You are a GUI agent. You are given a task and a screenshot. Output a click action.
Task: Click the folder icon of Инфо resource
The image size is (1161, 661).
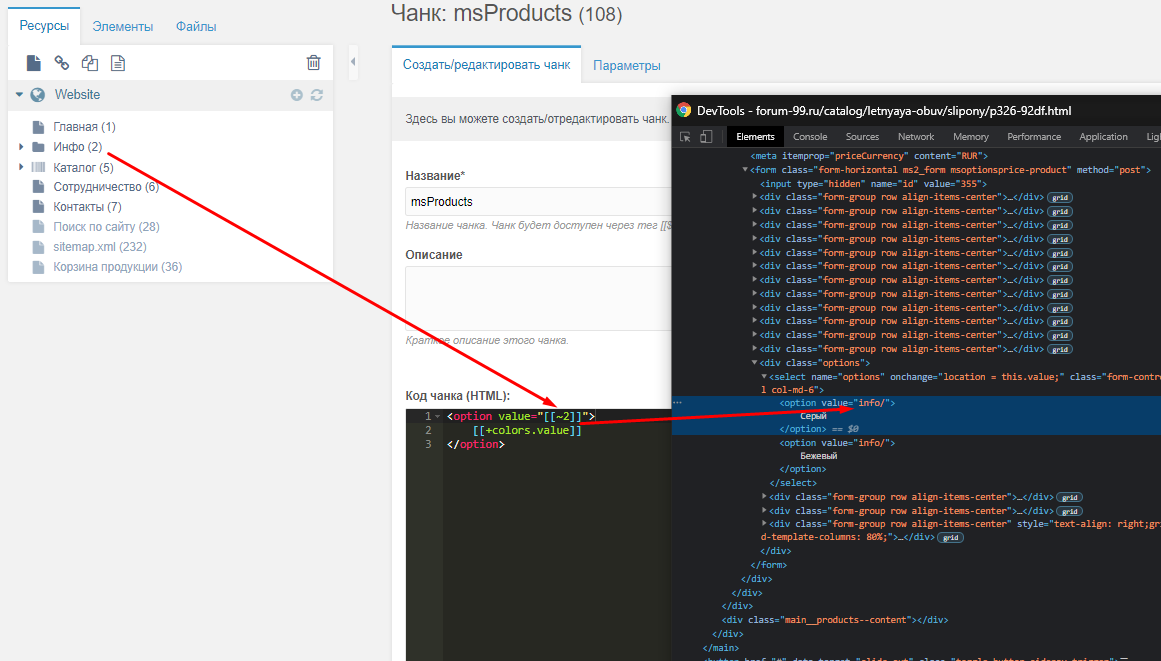click(39, 147)
